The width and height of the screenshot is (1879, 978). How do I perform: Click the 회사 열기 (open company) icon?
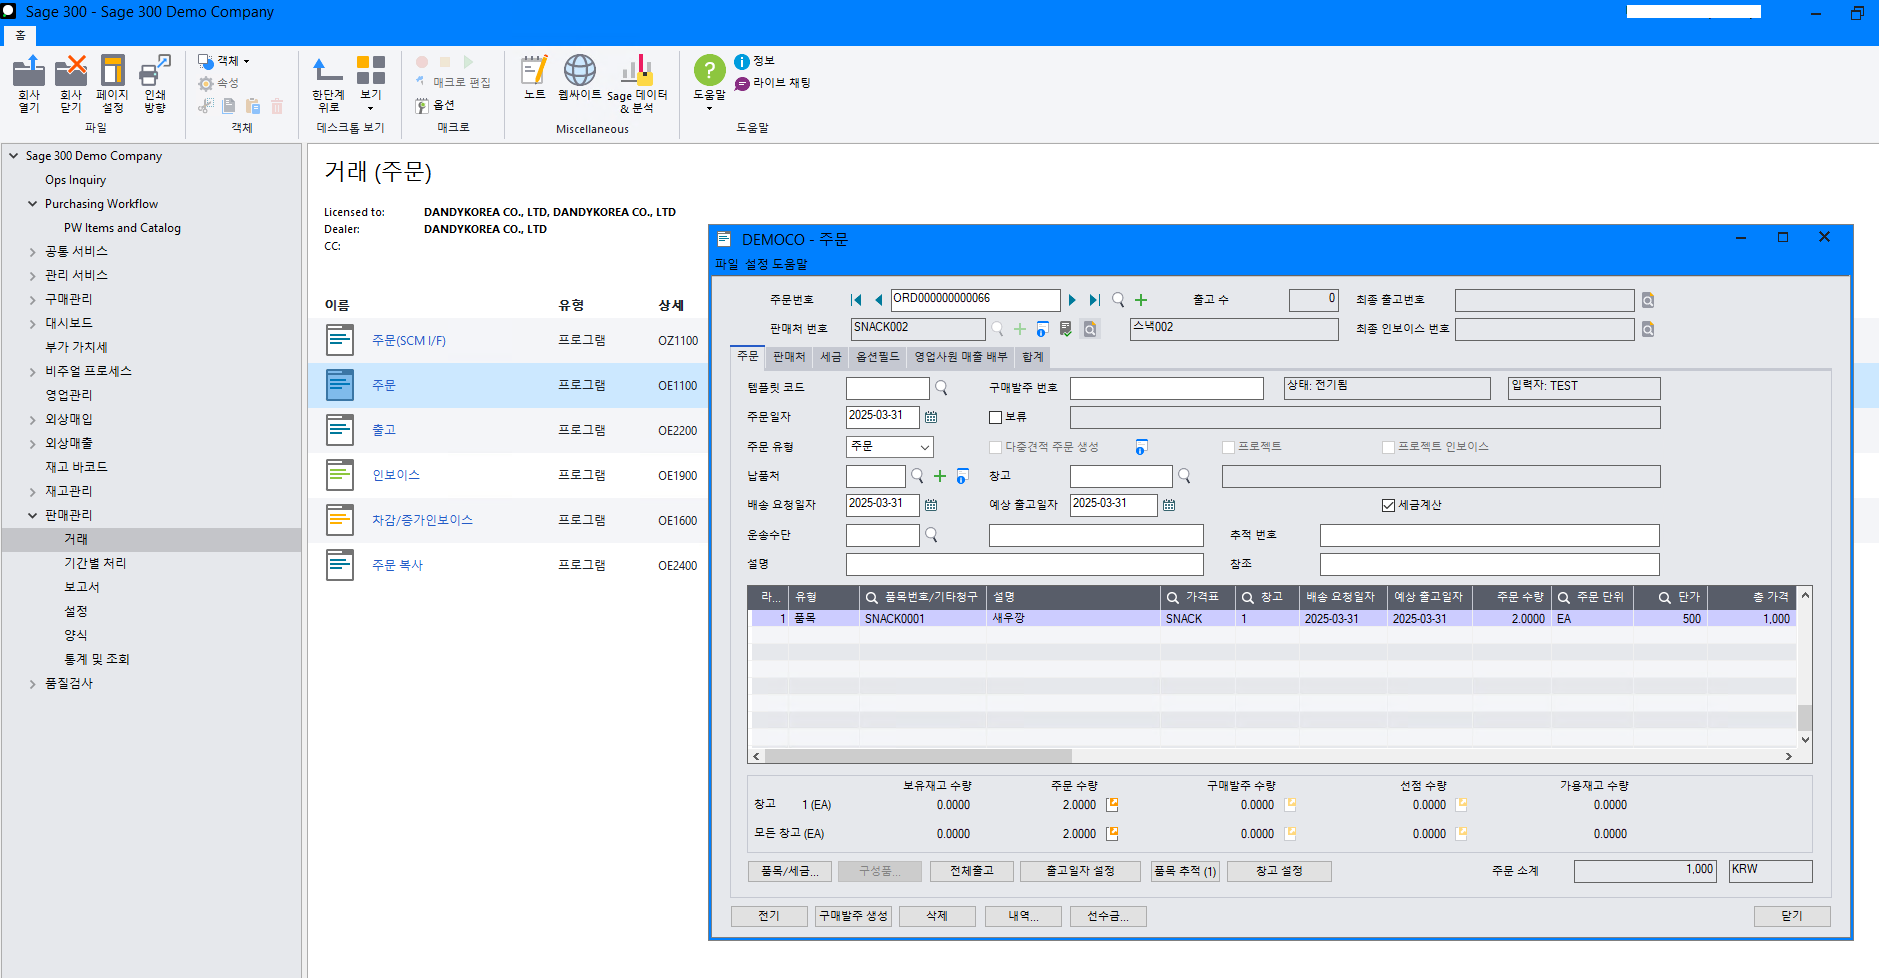pyautogui.click(x=29, y=83)
